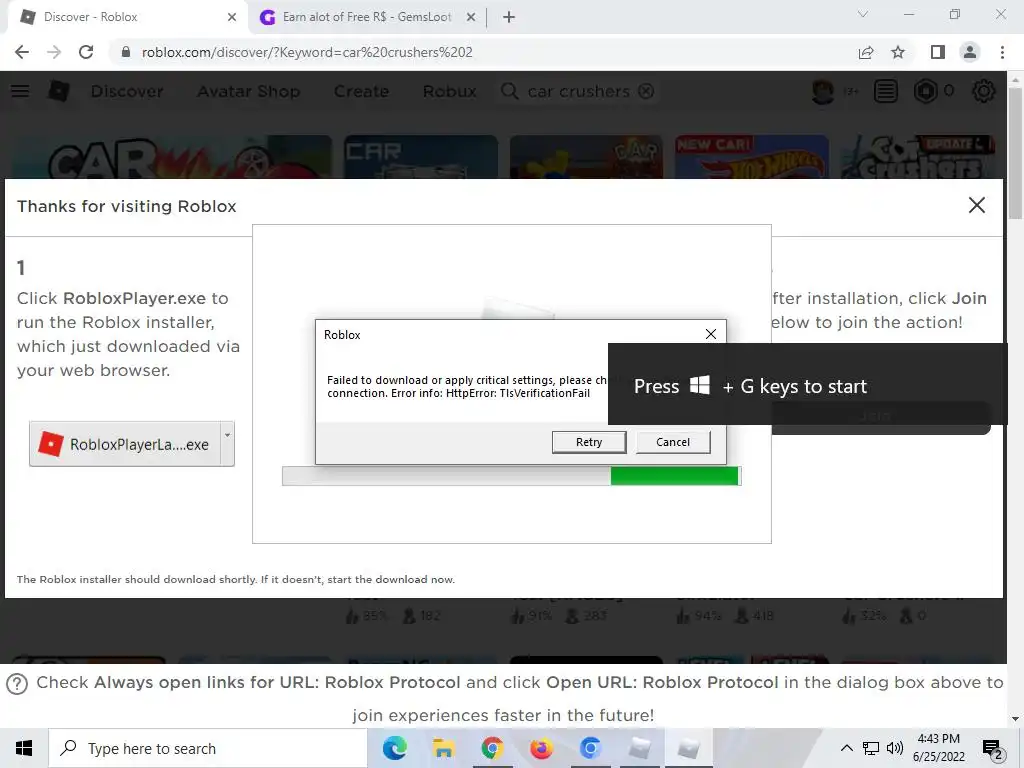The width and height of the screenshot is (1024, 768).
Task: Toggle the browser side panel
Action: [x=938, y=52]
